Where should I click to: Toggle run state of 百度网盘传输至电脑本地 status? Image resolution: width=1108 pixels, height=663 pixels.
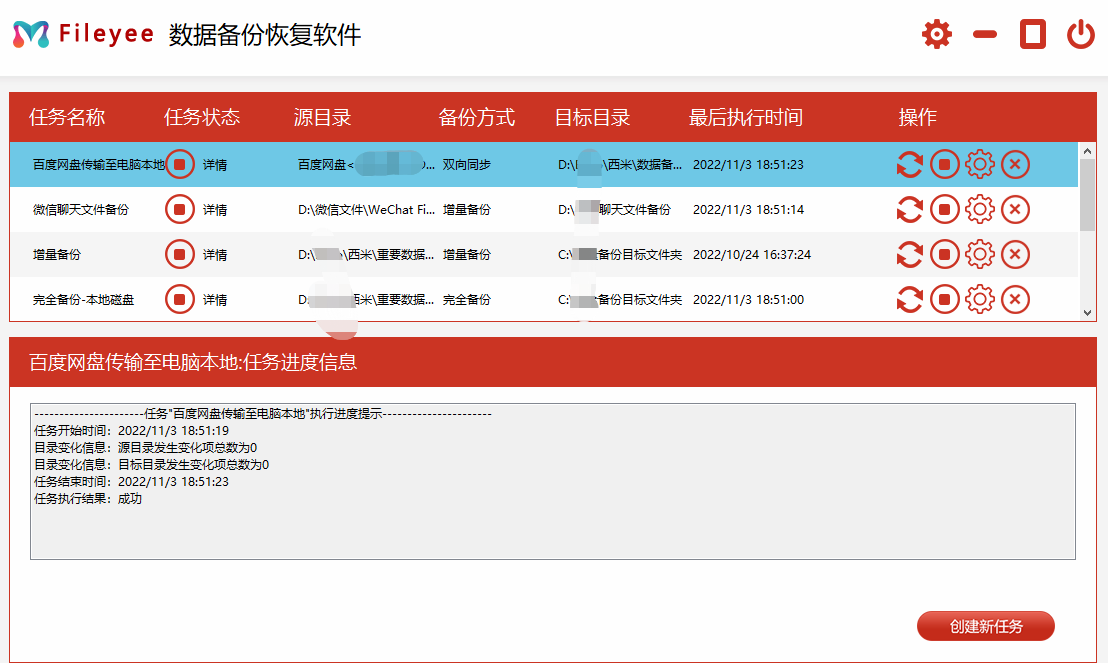(x=180, y=165)
